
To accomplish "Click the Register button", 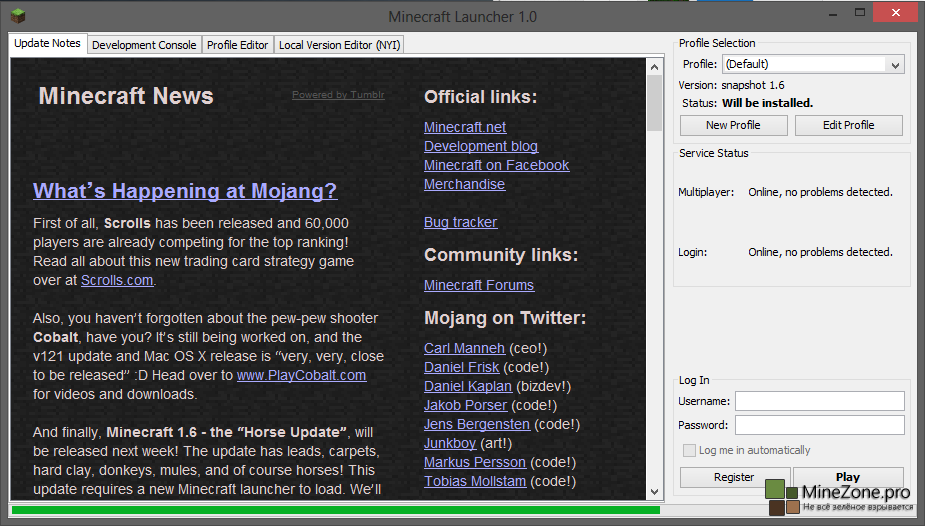I will pyautogui.click(x=734, y=478).
